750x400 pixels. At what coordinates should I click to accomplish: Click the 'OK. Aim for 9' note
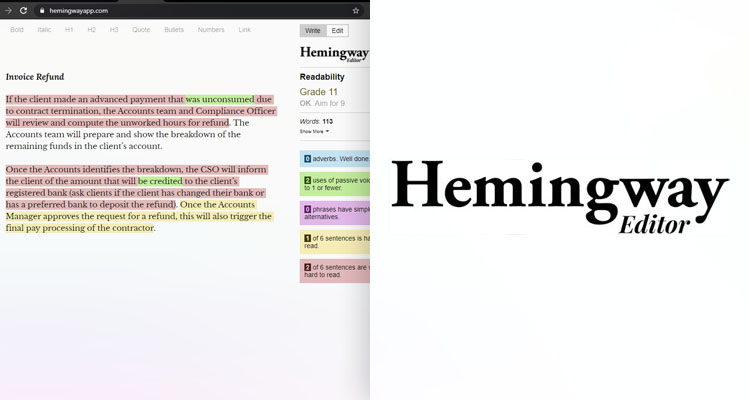(x=322, y=103)
